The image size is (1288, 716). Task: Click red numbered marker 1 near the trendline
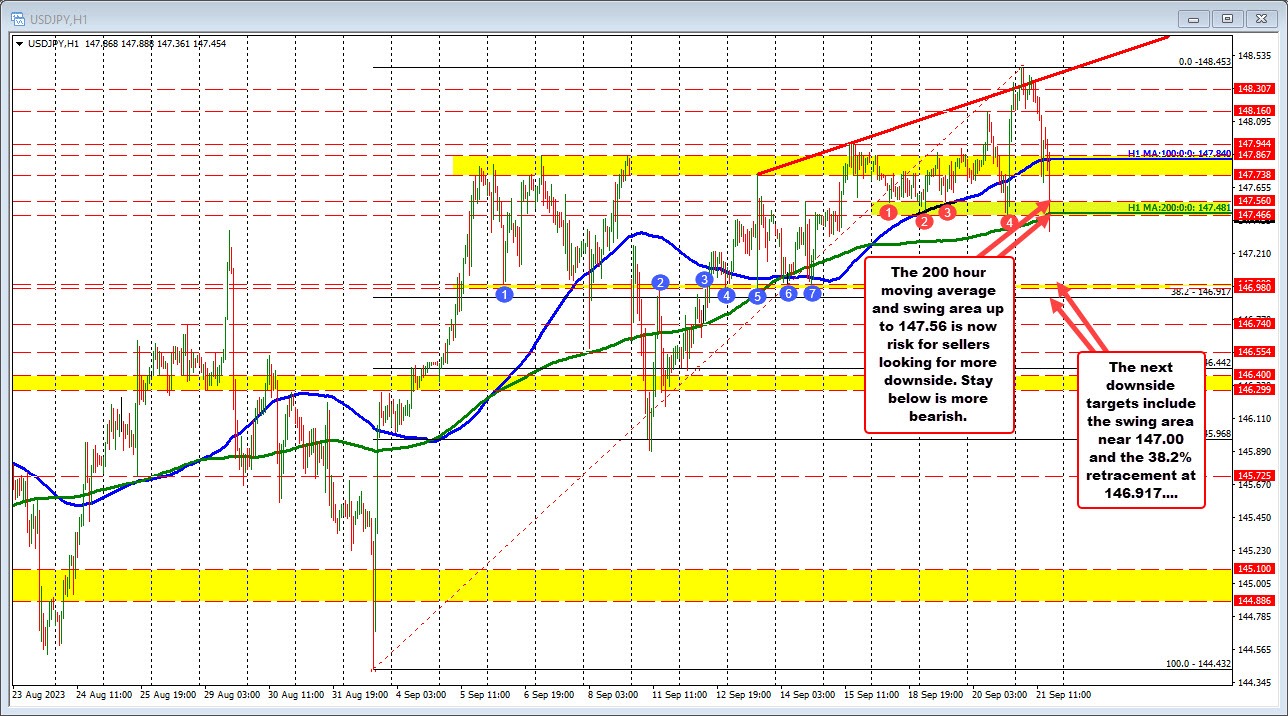coord(888,211)
